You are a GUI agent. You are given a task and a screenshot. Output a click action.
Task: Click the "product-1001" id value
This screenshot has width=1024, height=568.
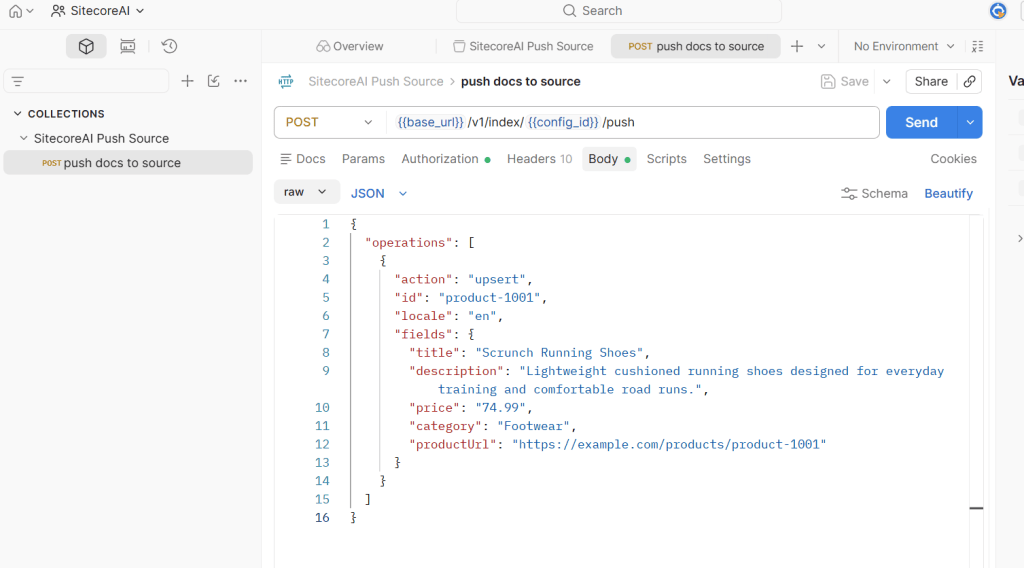[490, 297]
